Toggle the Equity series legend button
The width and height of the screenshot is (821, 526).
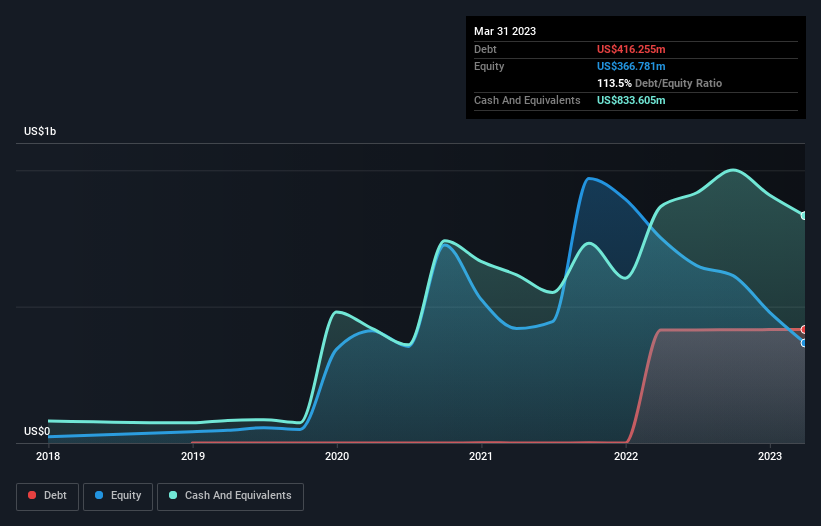[118, 496]
